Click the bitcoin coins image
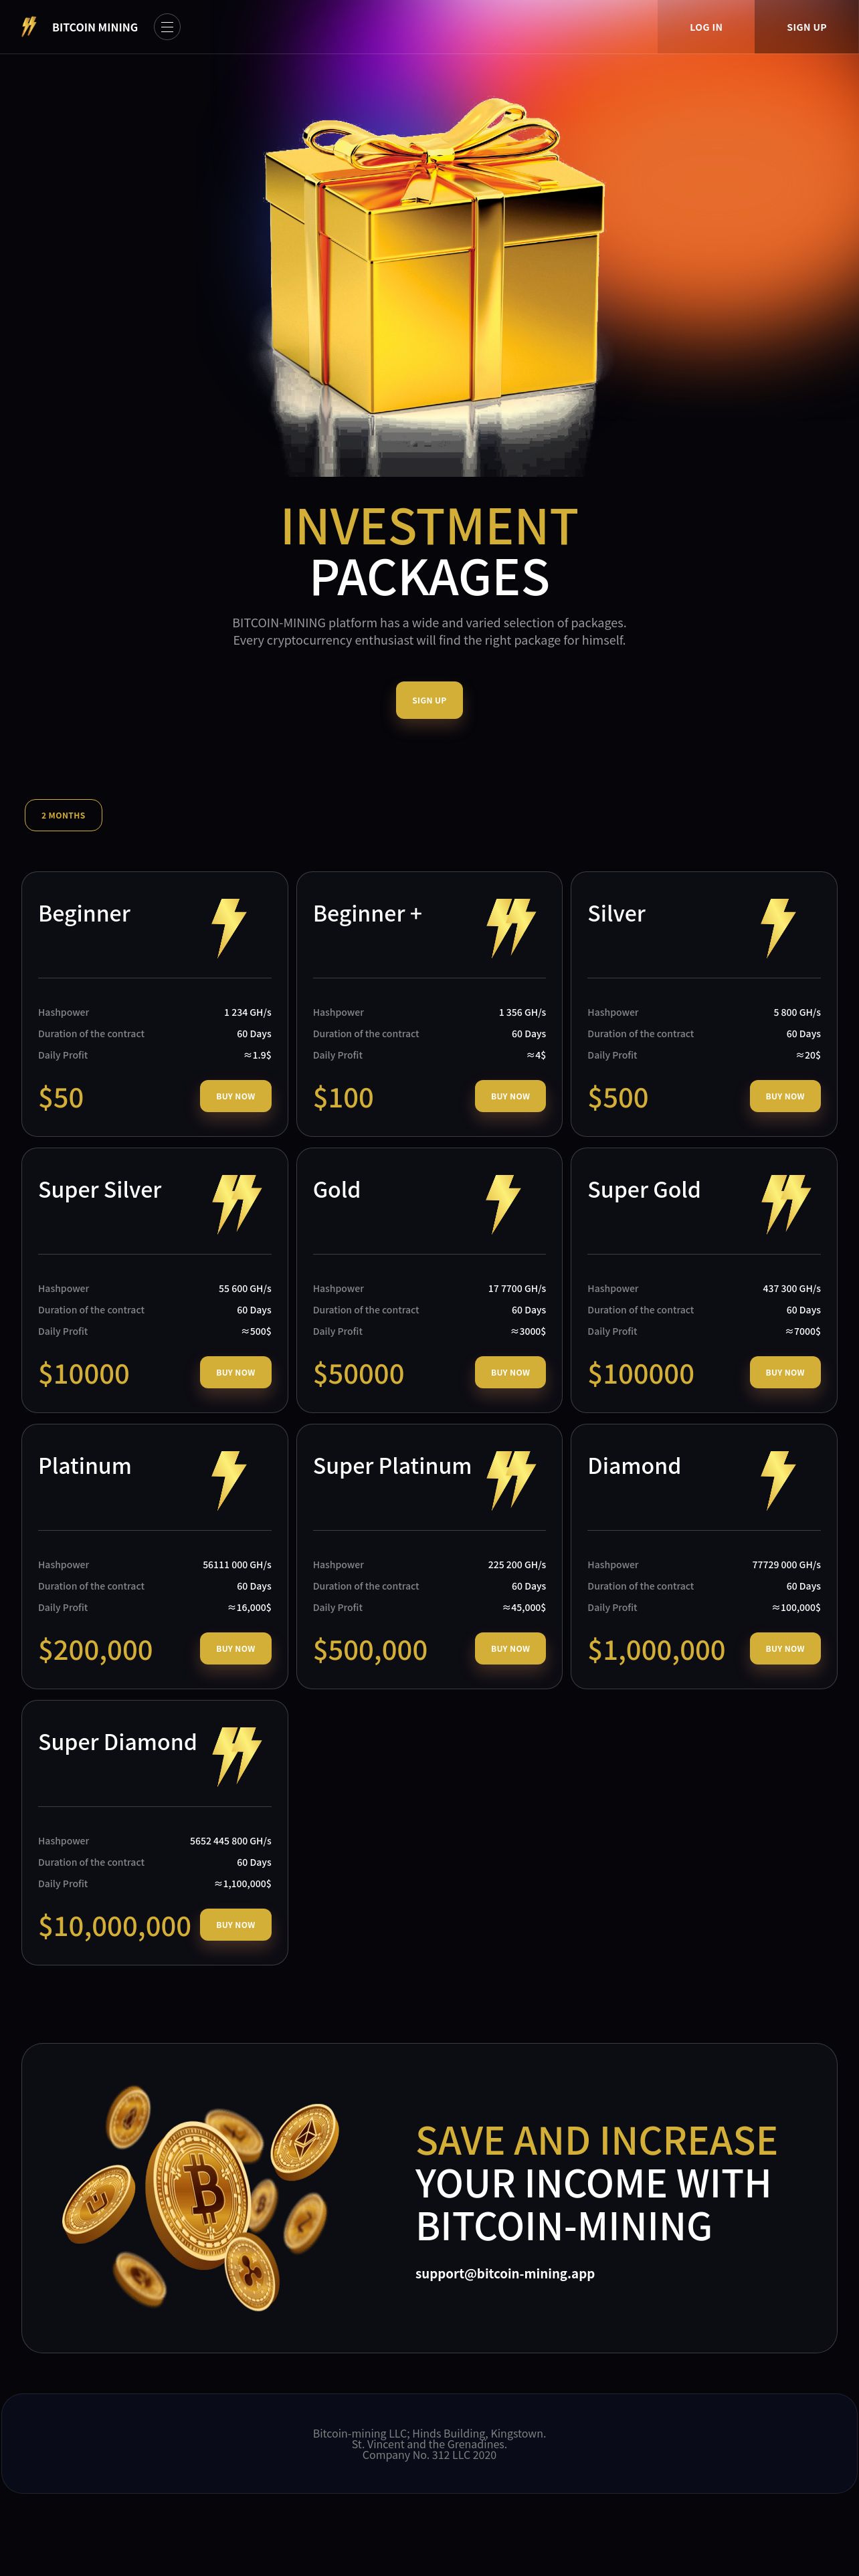Screen dimensions: 859x2576 coord(200,2197)
